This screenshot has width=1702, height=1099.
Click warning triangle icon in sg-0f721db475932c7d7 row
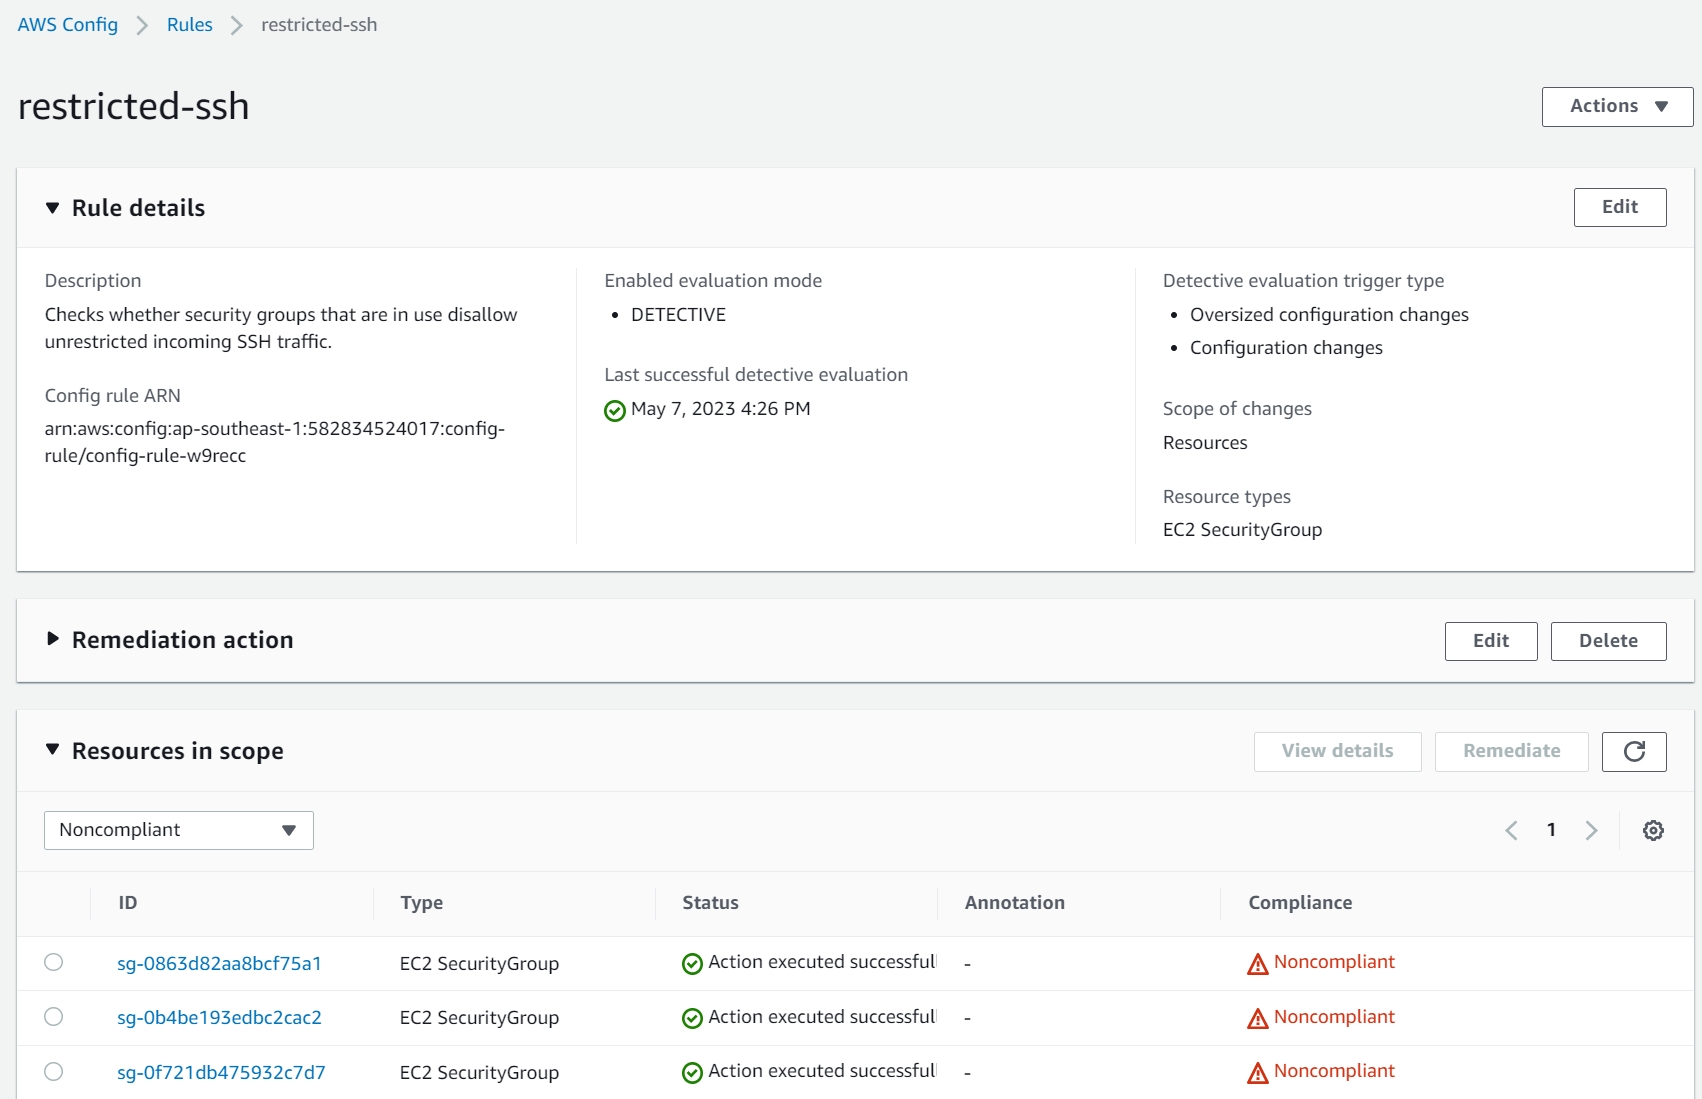click(x=1257, y=1073)
